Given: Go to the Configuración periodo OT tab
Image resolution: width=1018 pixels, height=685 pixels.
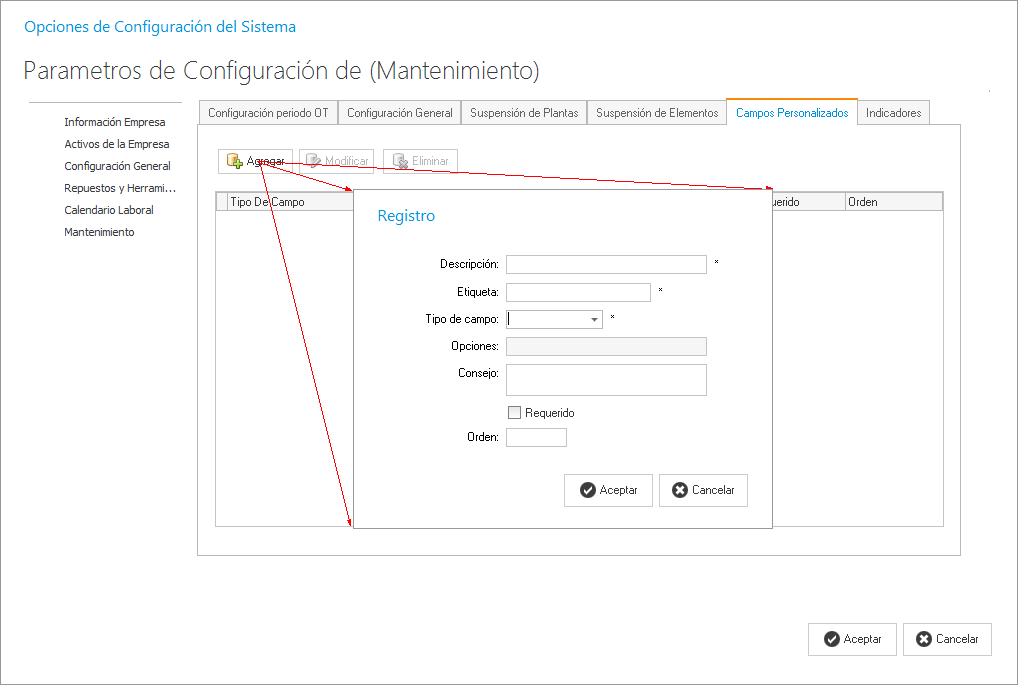Looking at the screenshot, I should click(x=268, y=113).
